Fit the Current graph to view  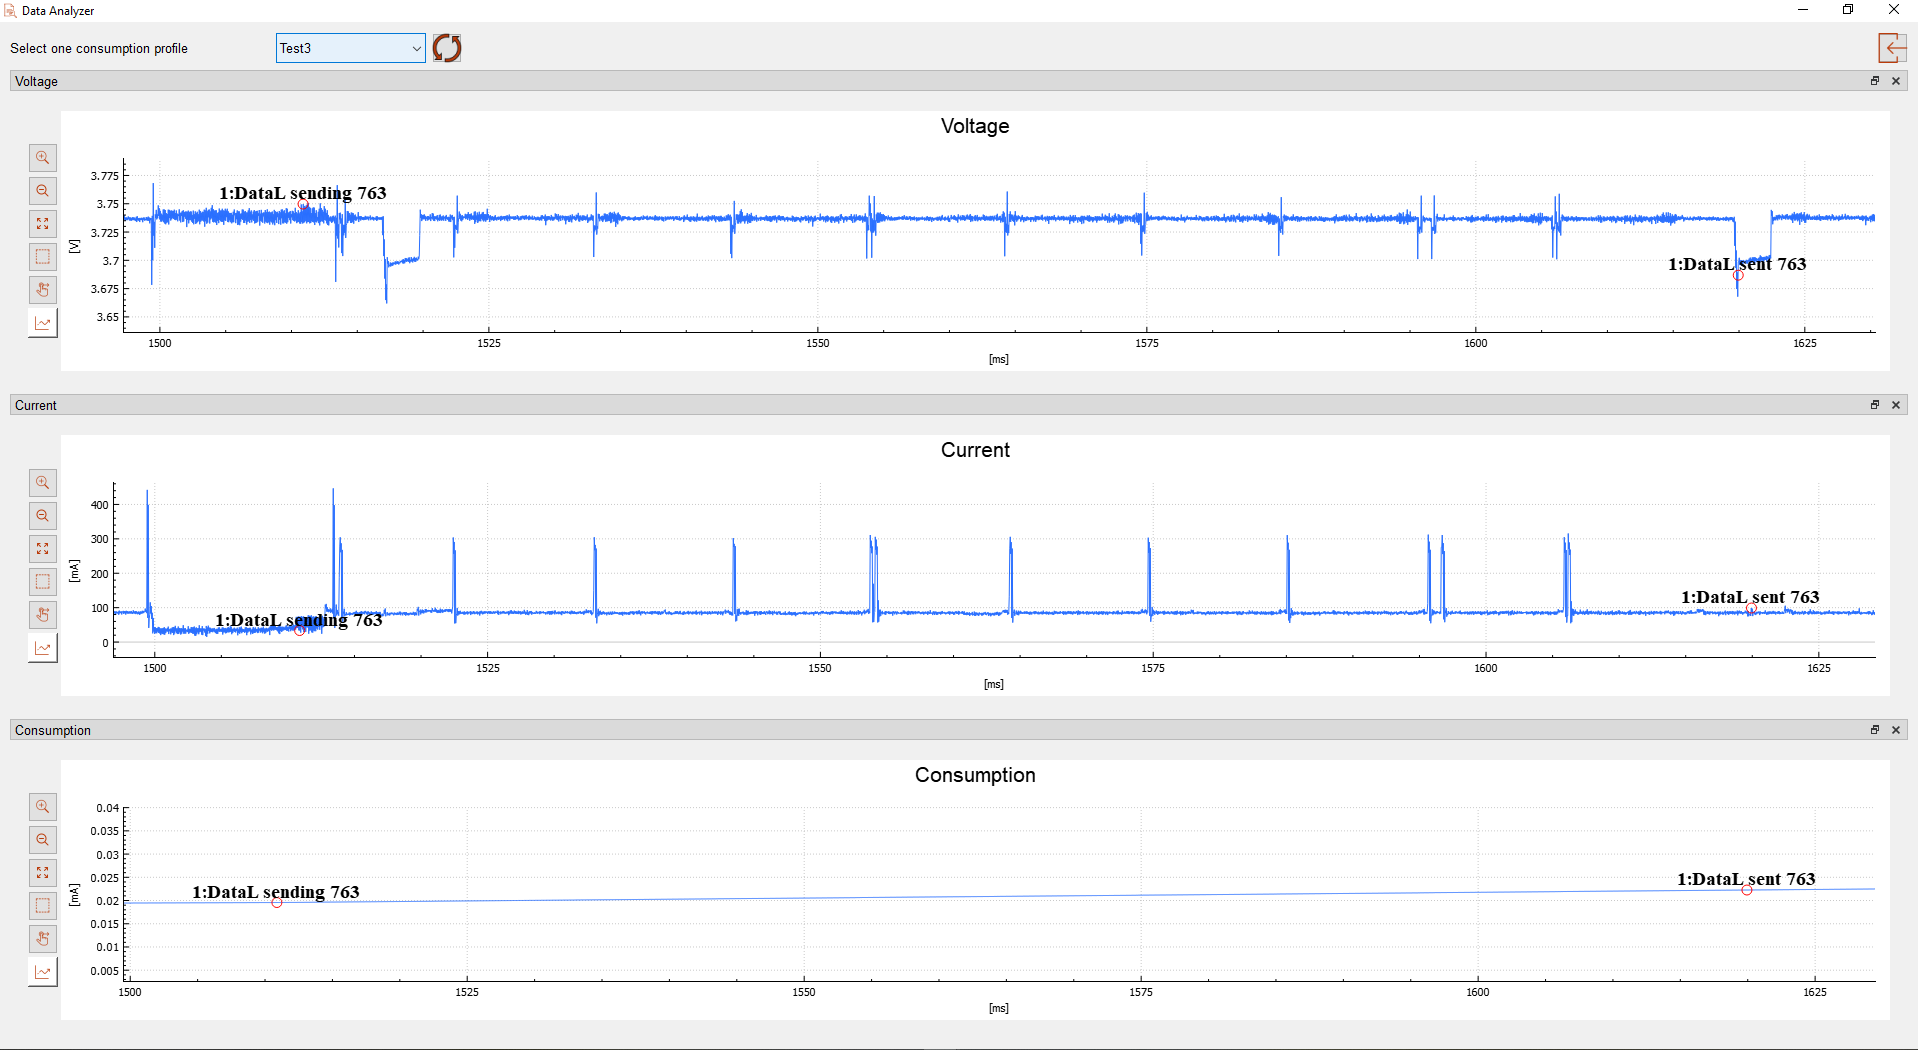pyautogui.click(x=42, y=549)
